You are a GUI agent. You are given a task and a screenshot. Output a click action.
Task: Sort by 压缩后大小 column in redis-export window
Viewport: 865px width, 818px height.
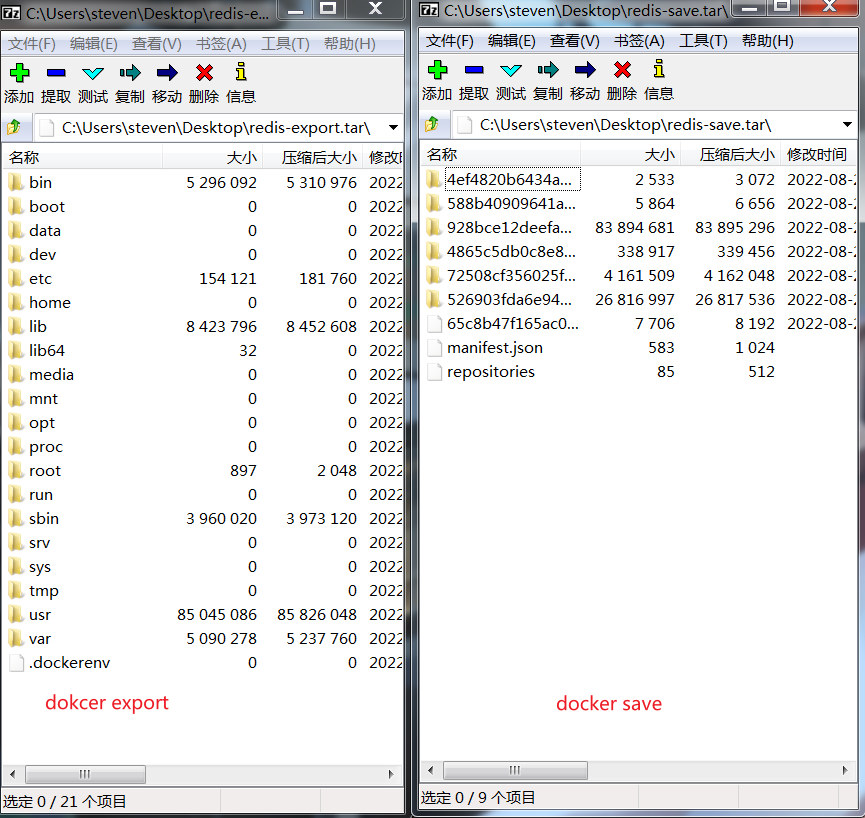[x=313, y=158]
